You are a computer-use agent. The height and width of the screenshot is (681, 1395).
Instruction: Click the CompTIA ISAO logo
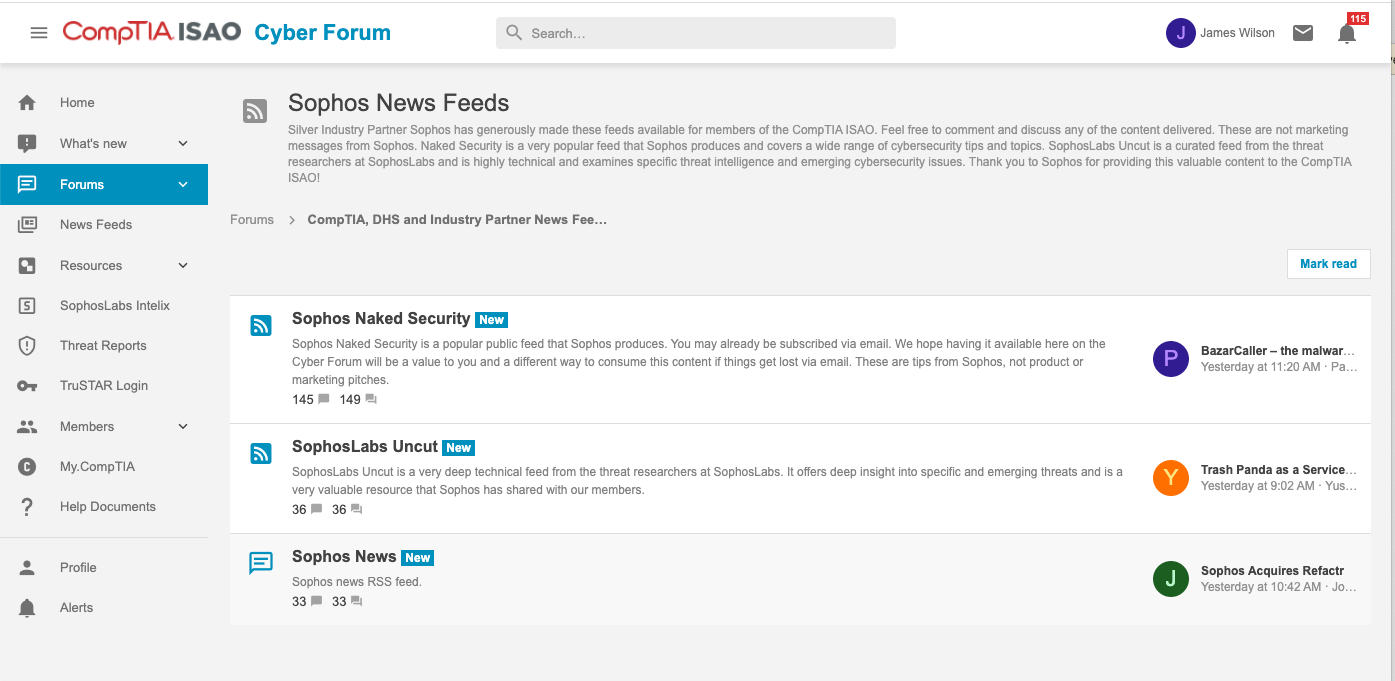coord(152,32)
